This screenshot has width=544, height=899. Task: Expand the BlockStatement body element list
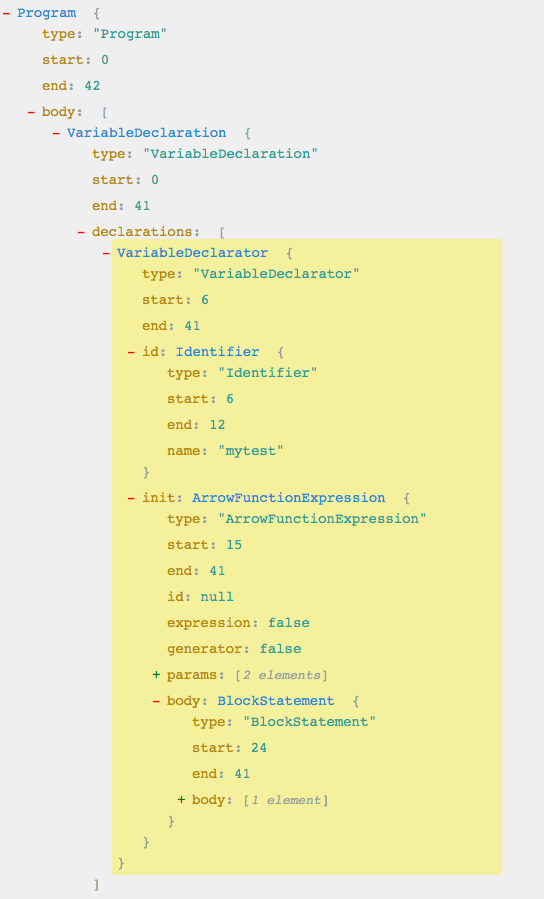(x=181, y=800)
